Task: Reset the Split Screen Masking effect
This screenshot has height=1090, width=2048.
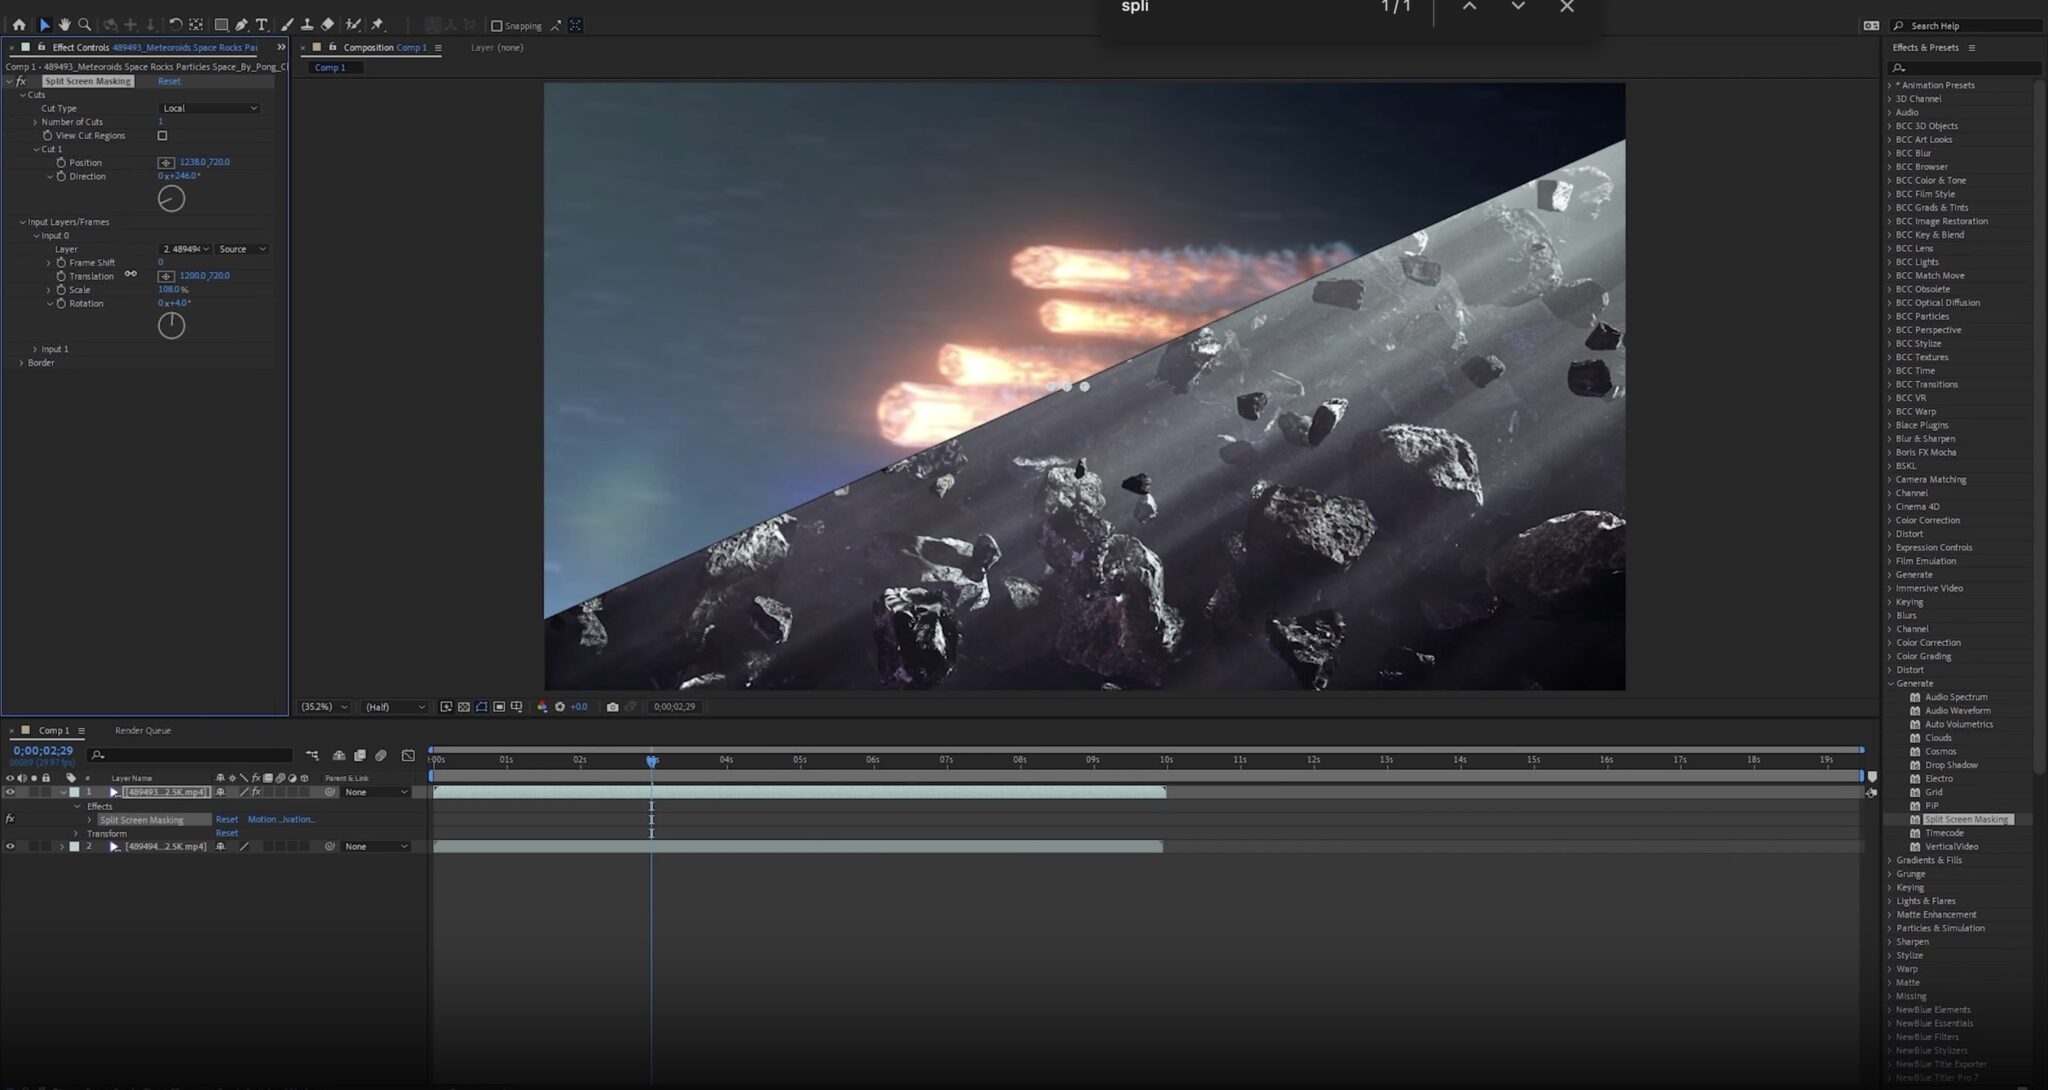Action: point(169,81)
